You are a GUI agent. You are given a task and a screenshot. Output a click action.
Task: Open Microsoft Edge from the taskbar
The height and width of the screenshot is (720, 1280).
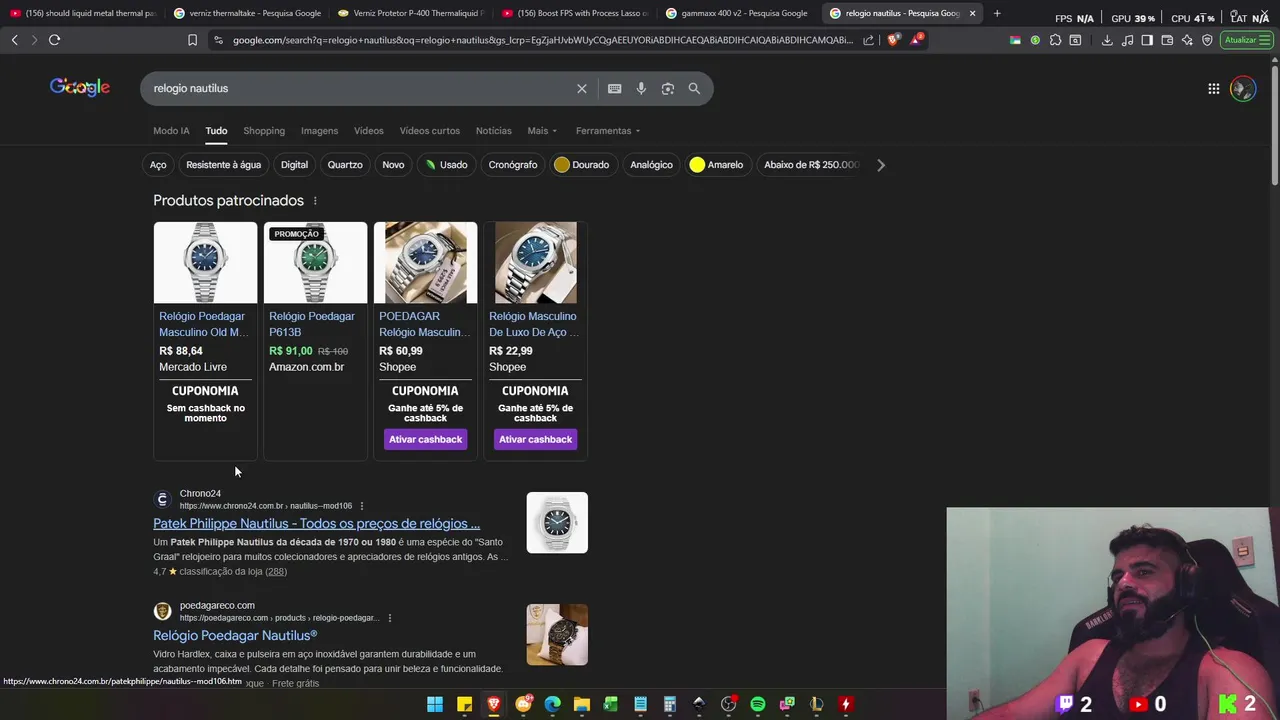(552, 704)
